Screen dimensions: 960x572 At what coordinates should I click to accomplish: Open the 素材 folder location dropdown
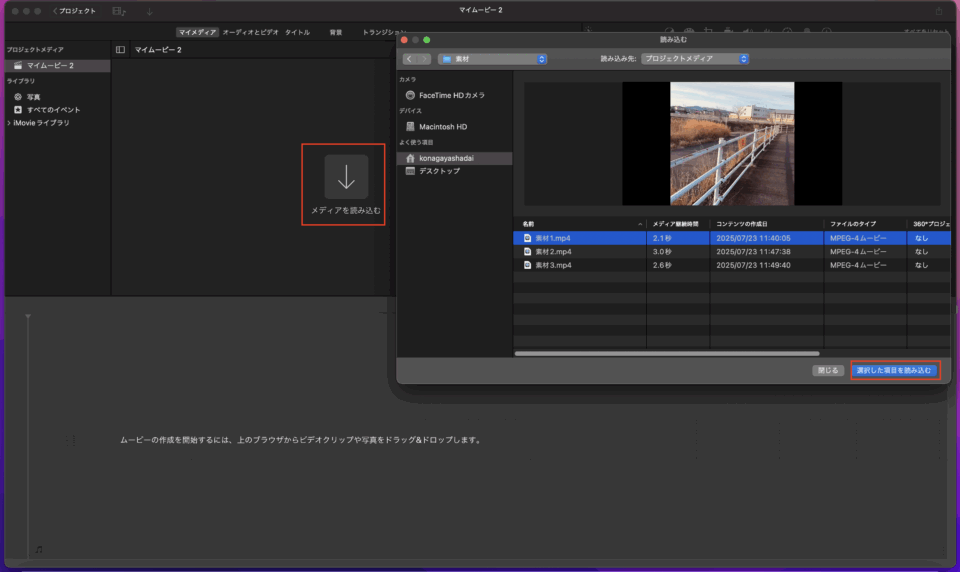(x=492, y=59)
